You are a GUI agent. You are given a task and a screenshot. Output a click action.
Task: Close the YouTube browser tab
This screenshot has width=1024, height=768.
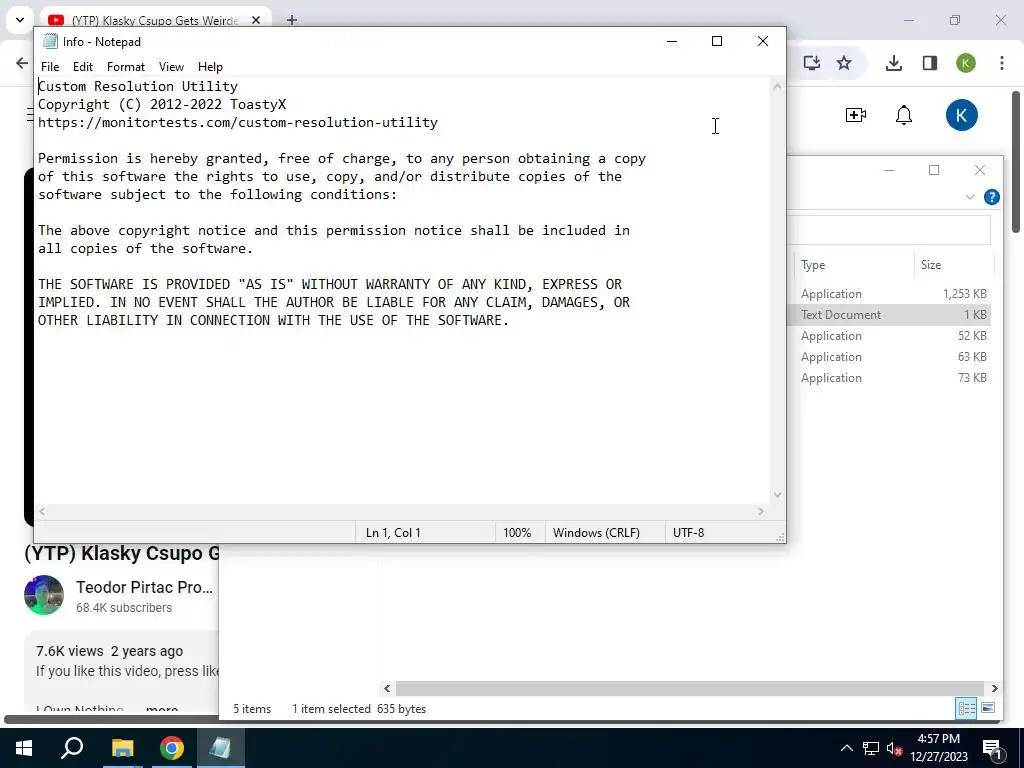(256, 20)
